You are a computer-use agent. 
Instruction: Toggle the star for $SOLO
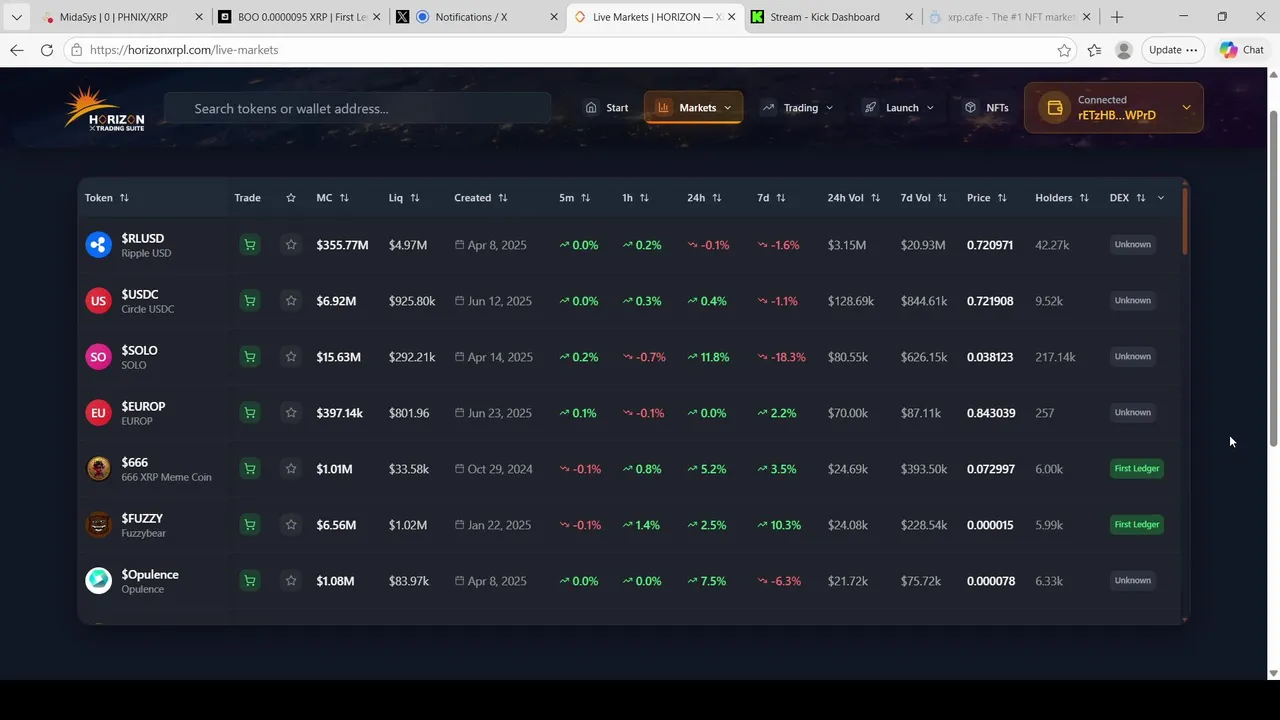(x=290, y=357)
